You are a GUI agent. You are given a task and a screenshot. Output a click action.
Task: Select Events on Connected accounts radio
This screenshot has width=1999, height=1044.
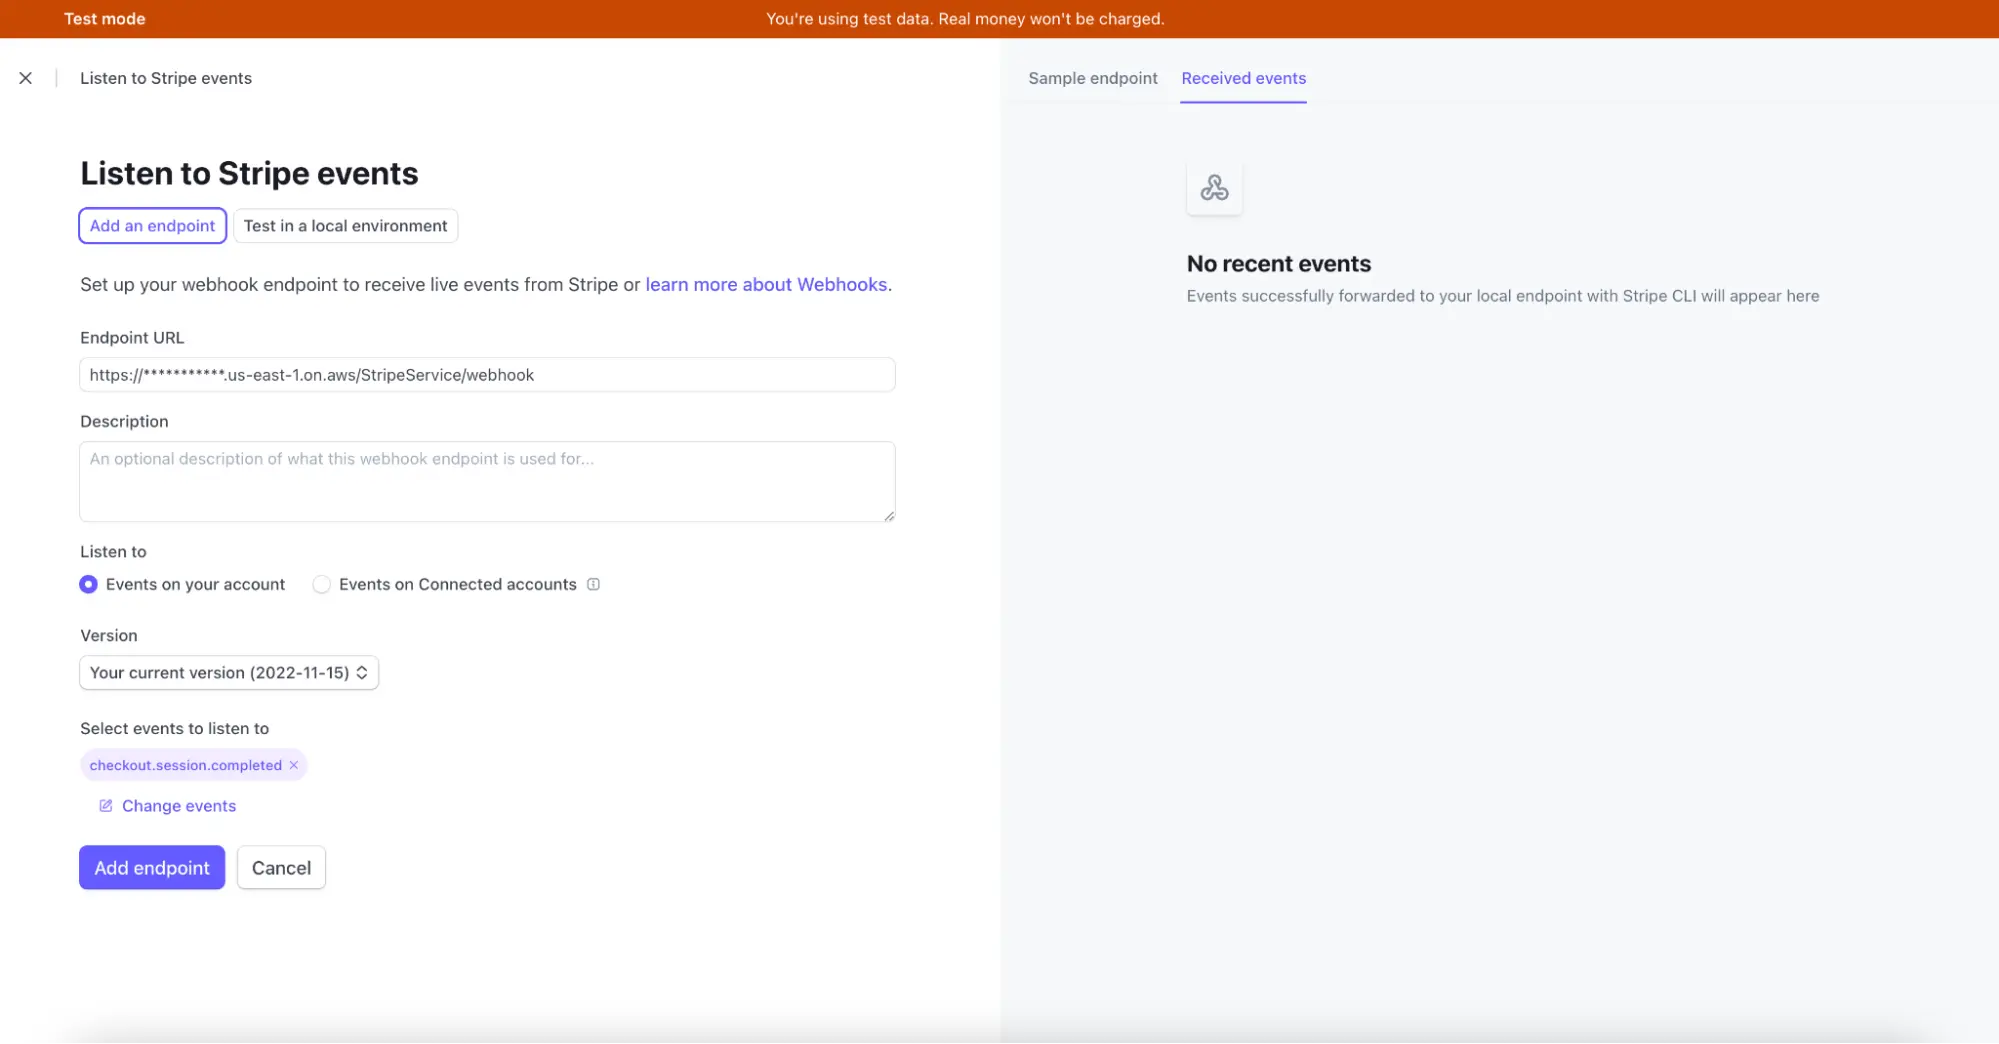pos(321,584)
